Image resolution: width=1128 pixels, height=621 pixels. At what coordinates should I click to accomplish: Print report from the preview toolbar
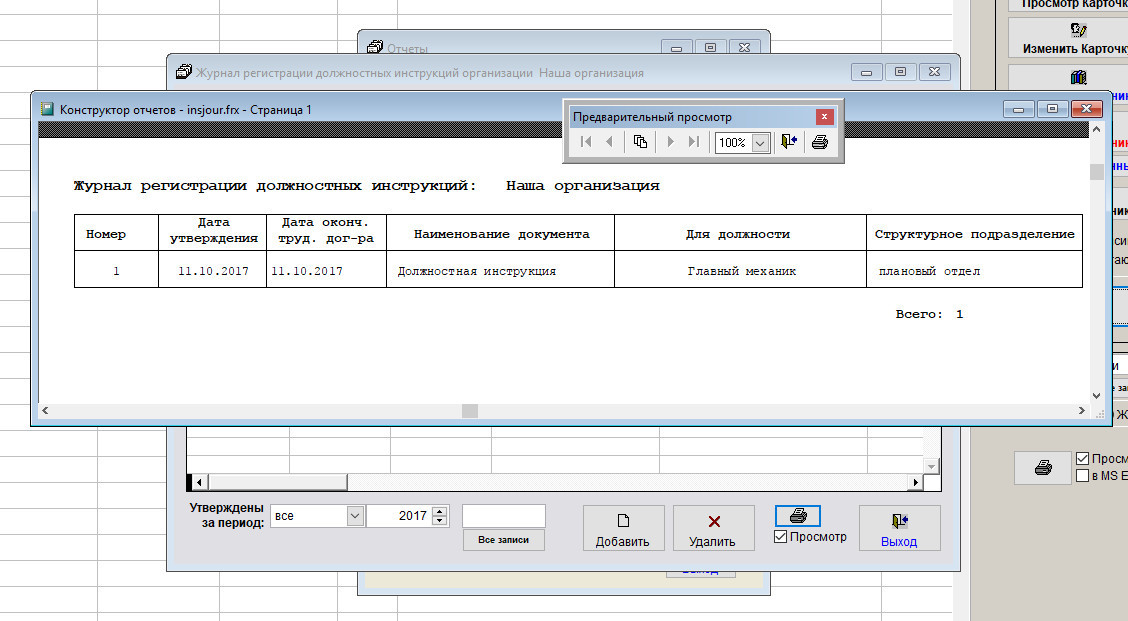pos(820,142)
